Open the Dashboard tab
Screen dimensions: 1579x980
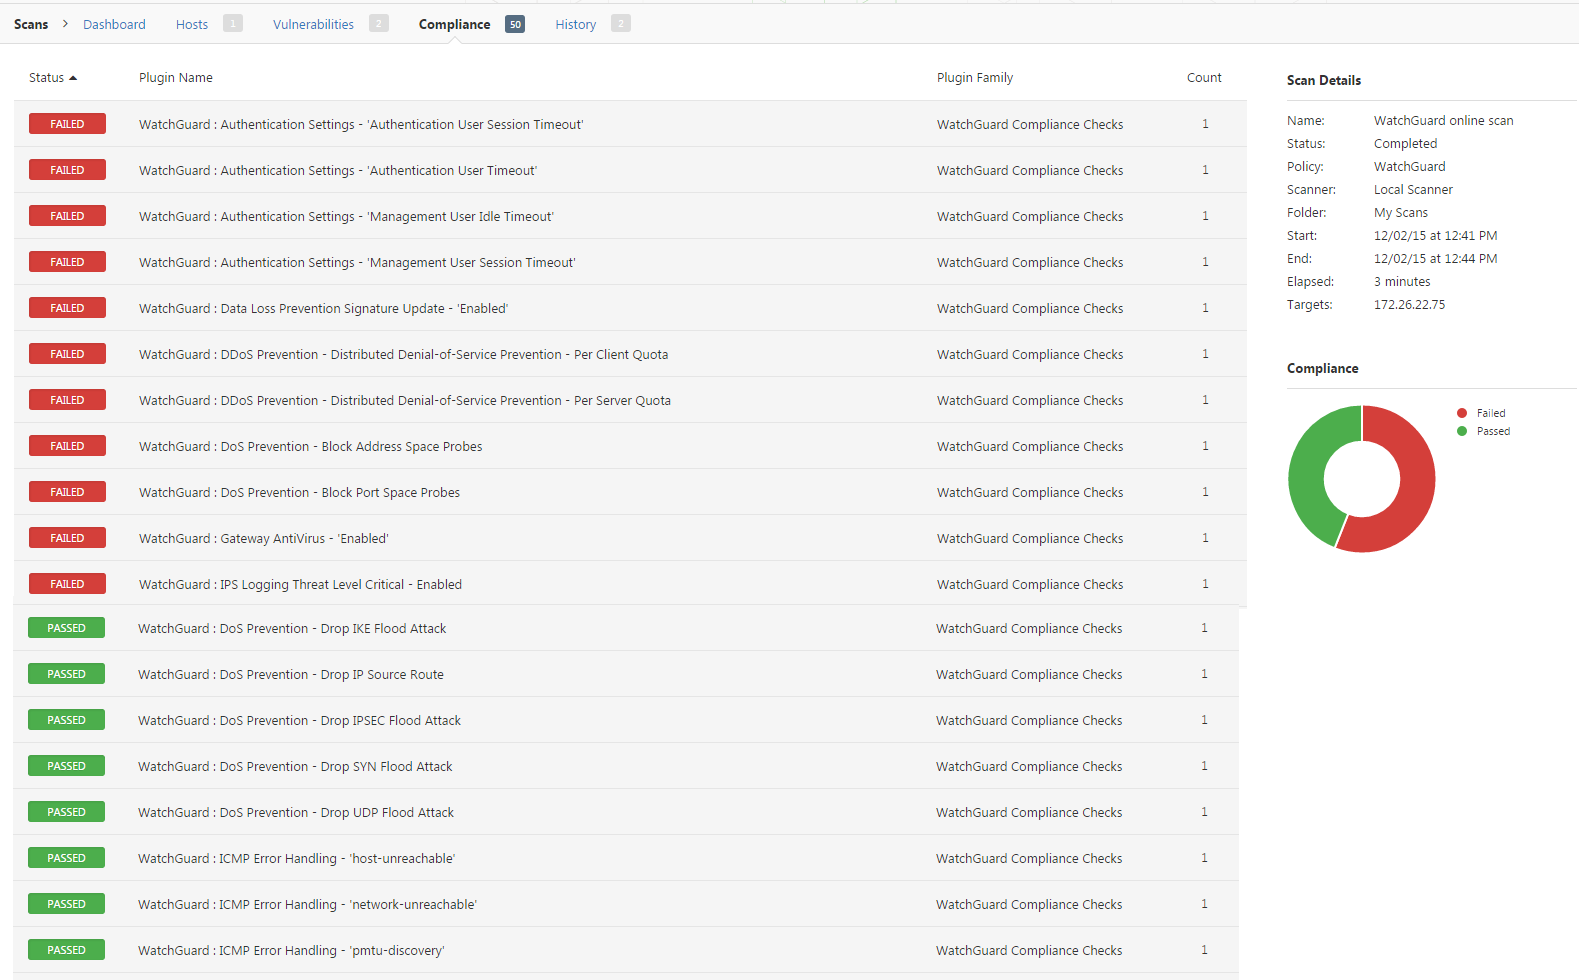click(114, 24)
